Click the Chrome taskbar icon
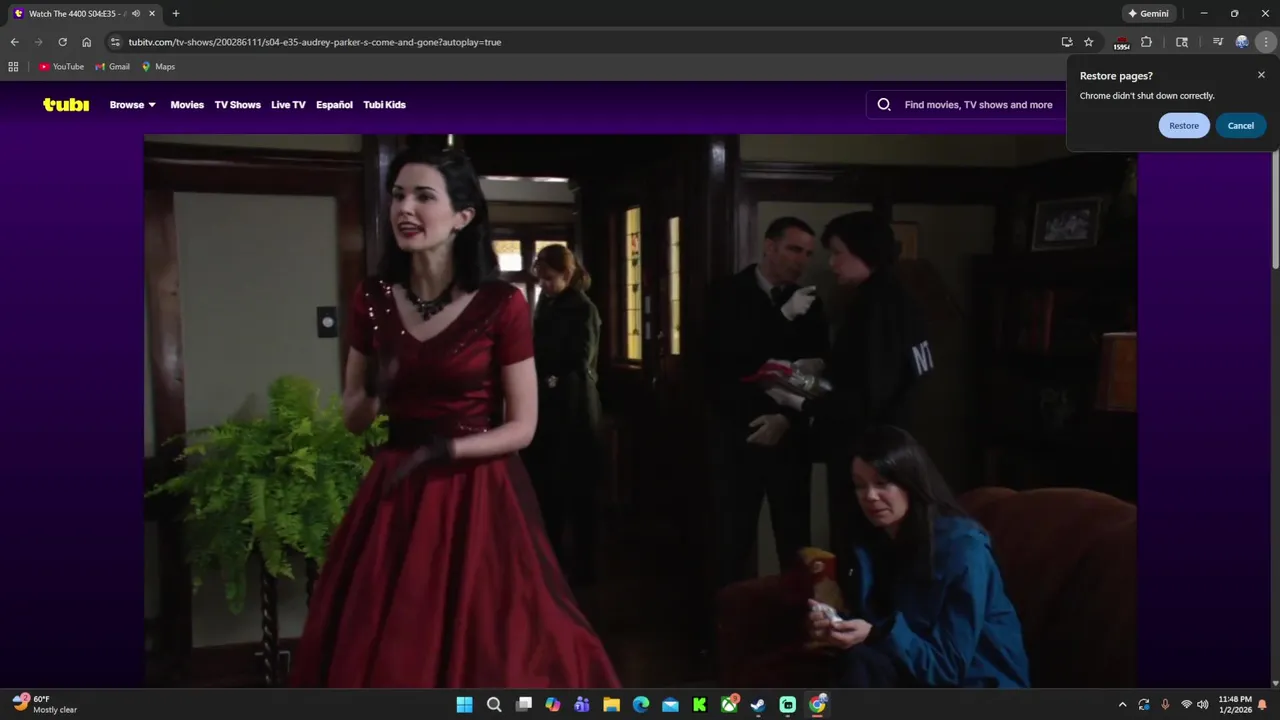Screen dimensions: 1280x720 coord(817,705)
